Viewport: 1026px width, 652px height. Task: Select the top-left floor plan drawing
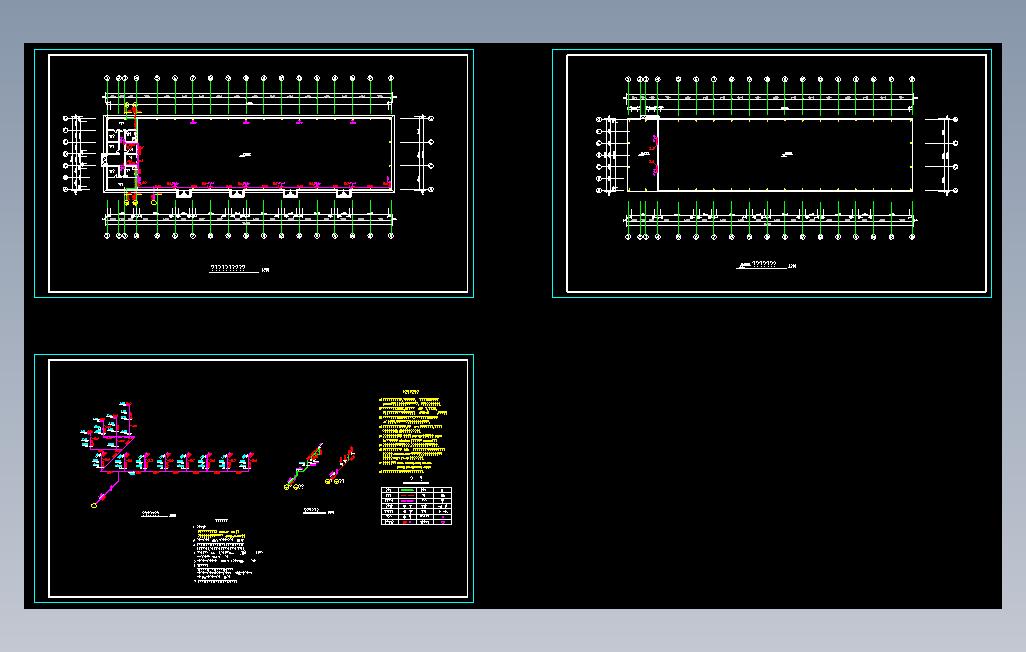249,157
